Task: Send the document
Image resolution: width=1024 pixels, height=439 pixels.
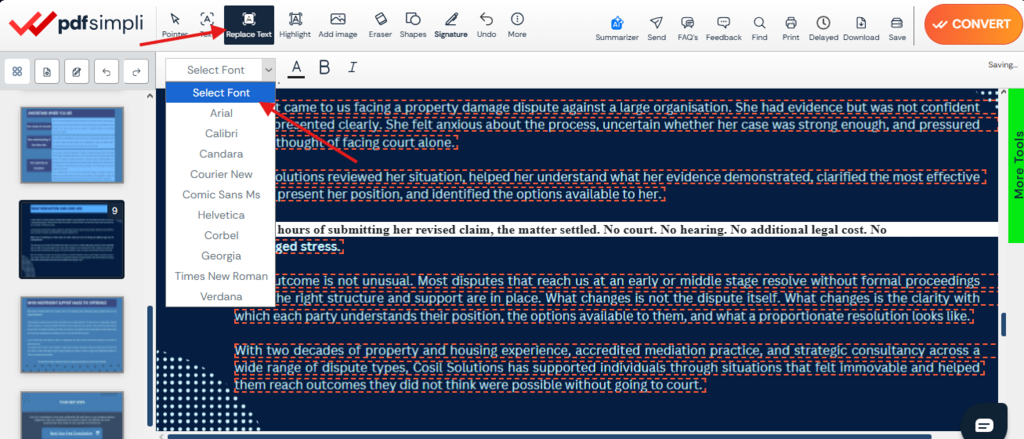Action: coord(656,29)
